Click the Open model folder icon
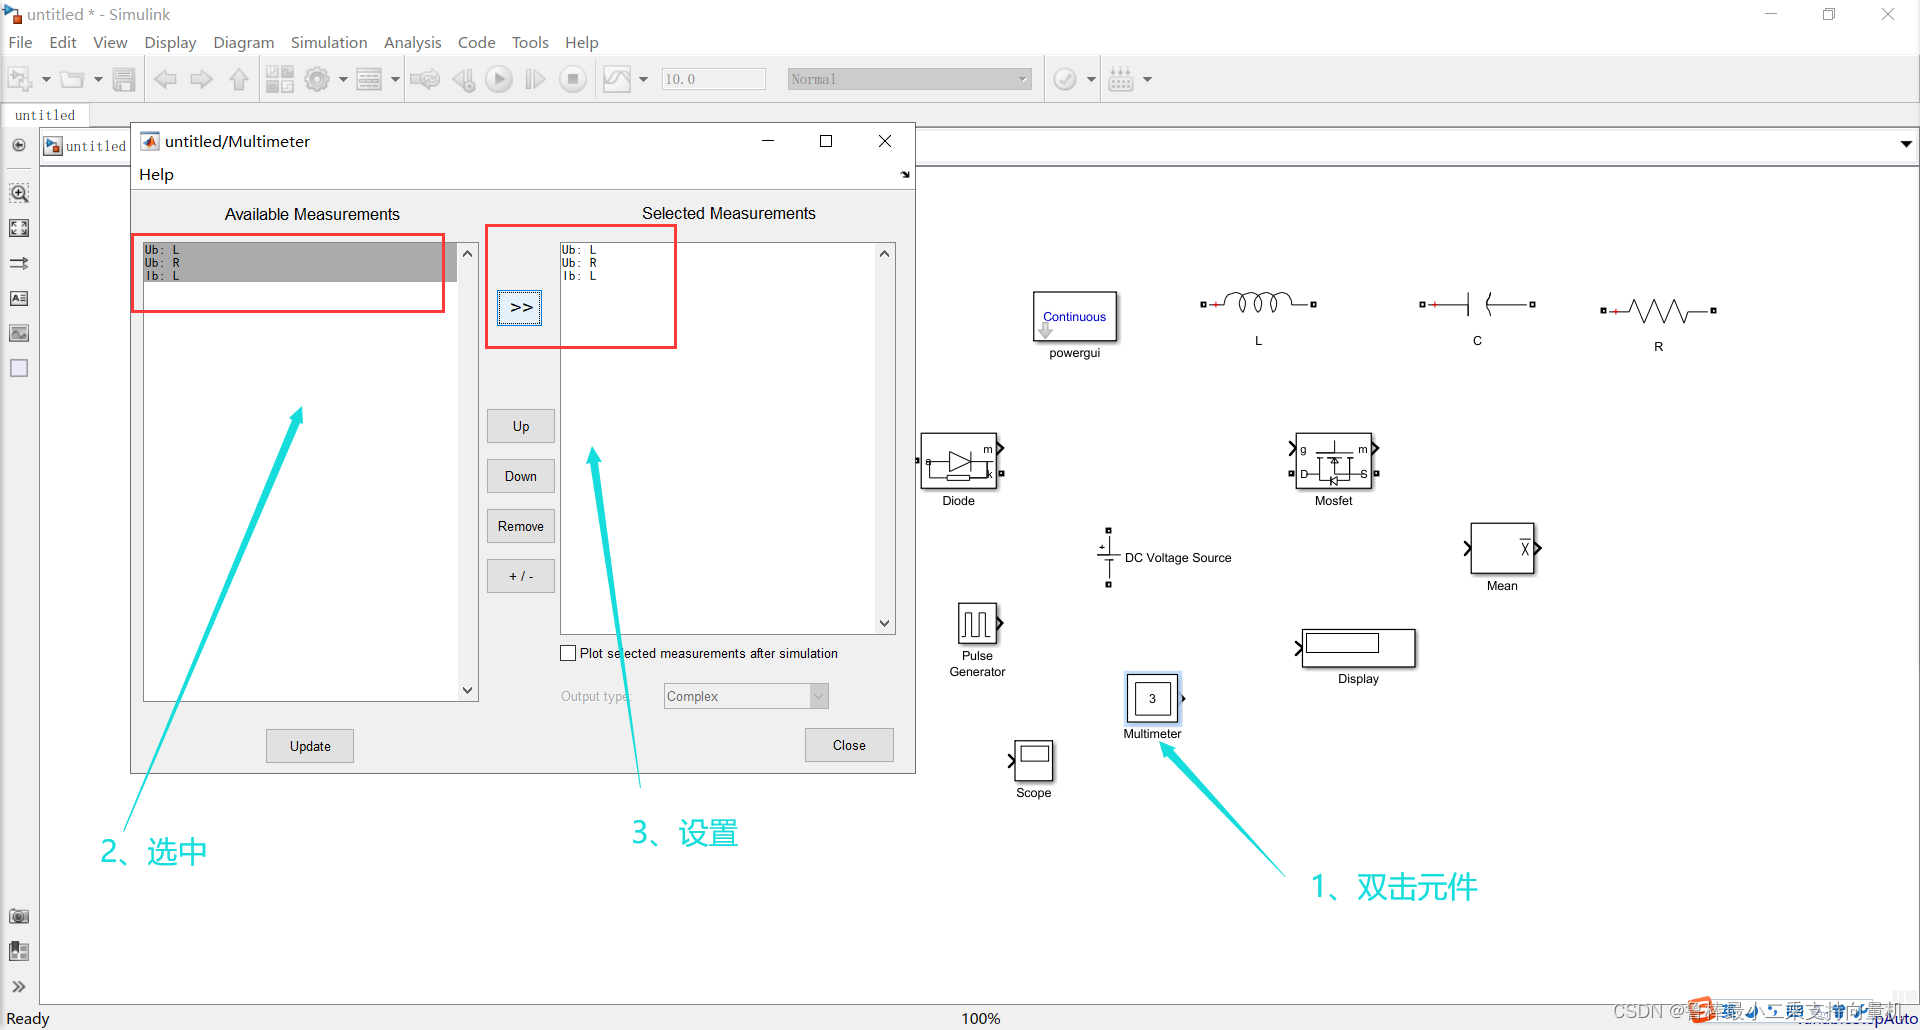 (72, 79)
